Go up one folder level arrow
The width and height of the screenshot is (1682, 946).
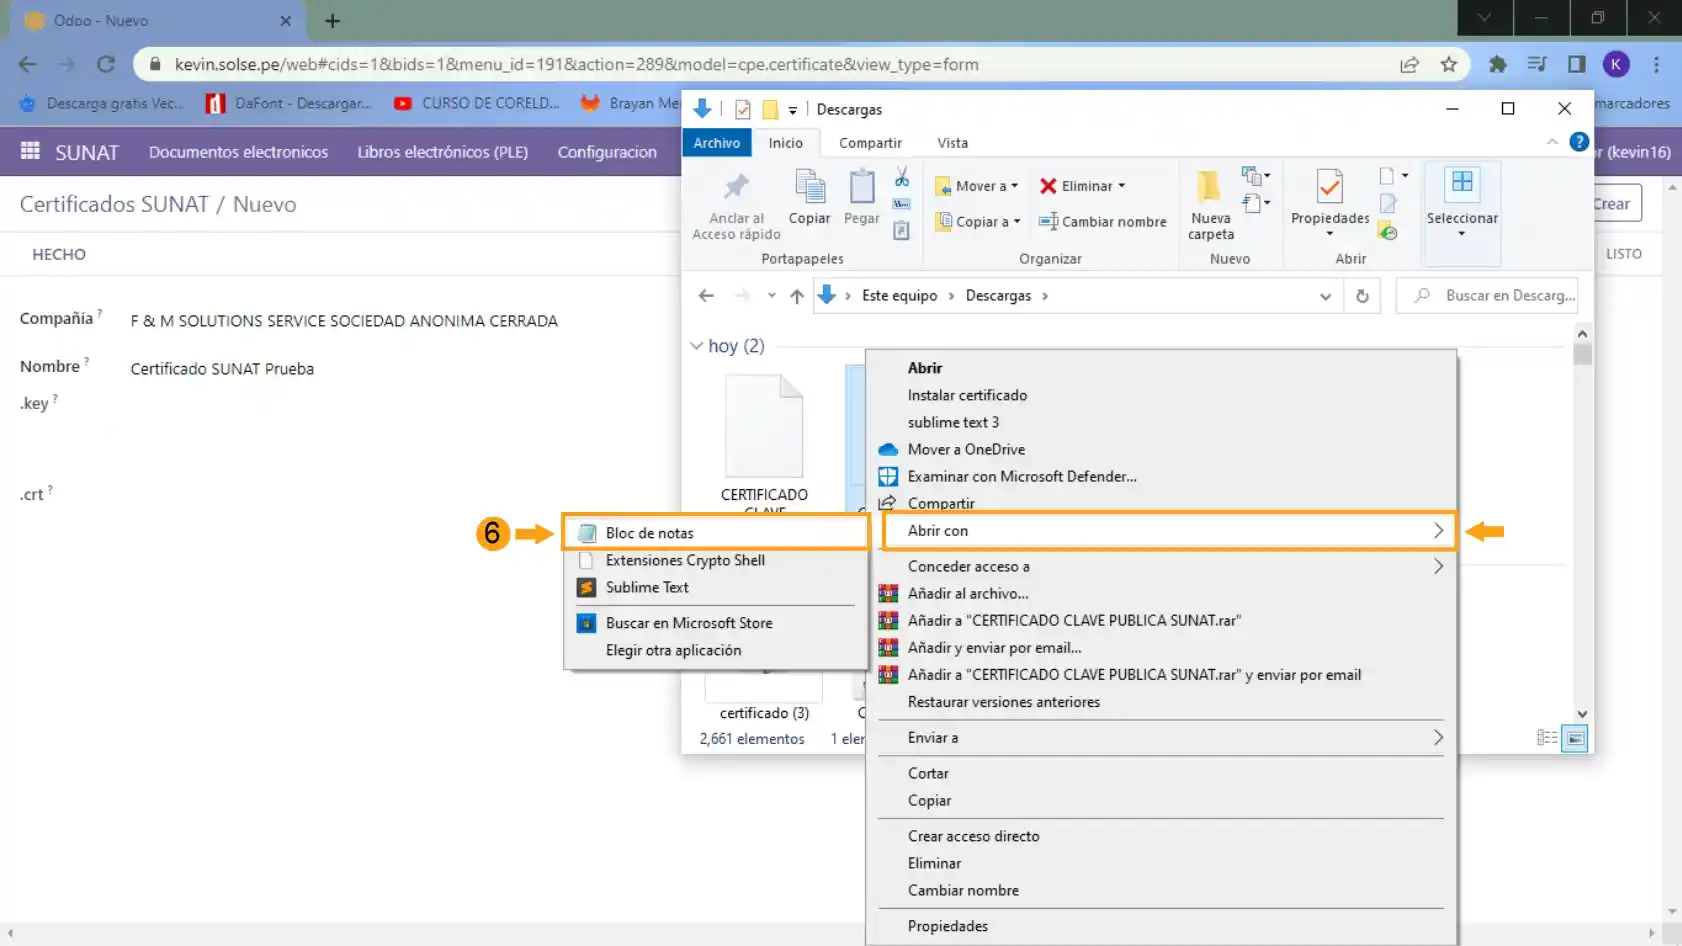796,296
